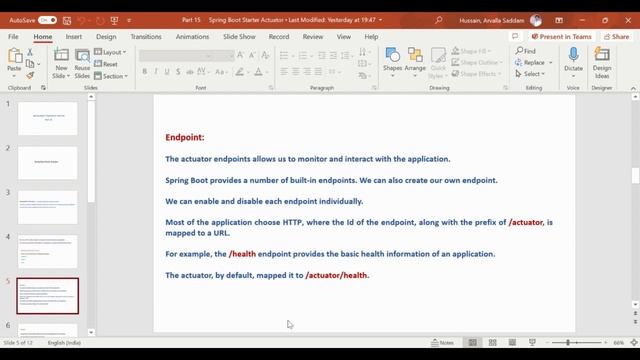Open Design Ideas pane
The image size is (640, 360).
click(x=602, y=63)
